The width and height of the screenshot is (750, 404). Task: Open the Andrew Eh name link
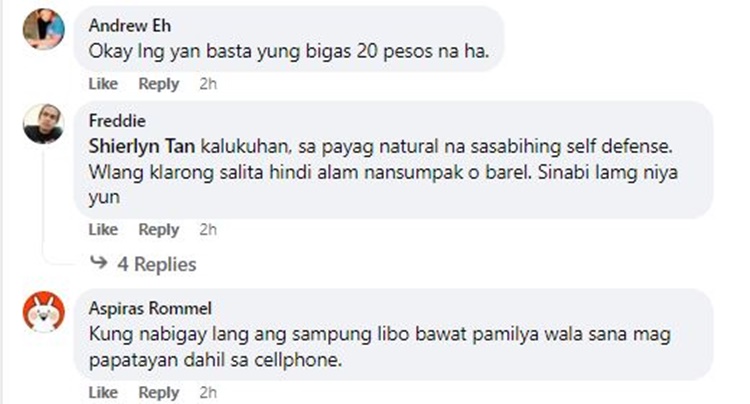click(130, 25)
